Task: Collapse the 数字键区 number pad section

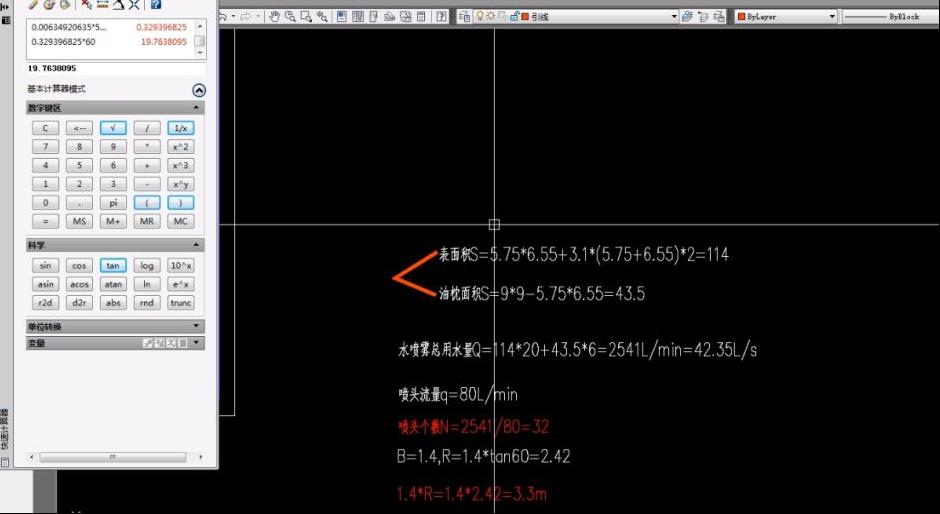Action: click(196, 107)
